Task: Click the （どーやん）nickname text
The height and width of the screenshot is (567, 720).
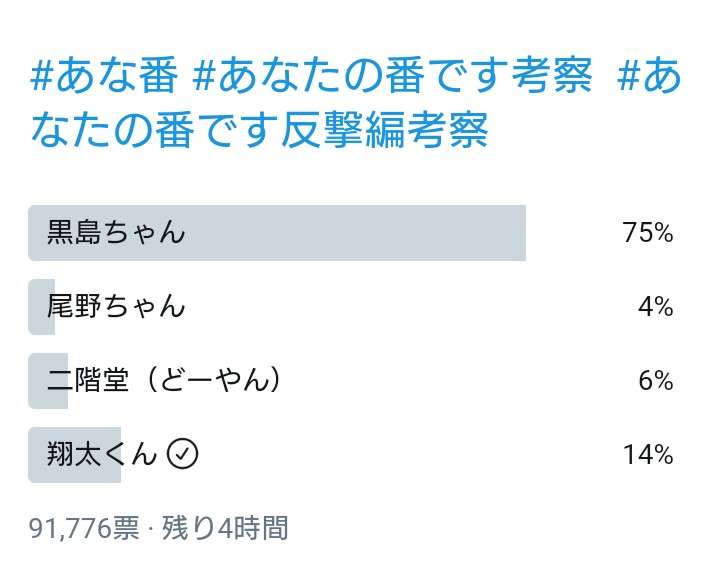Action: coord(214,380)
